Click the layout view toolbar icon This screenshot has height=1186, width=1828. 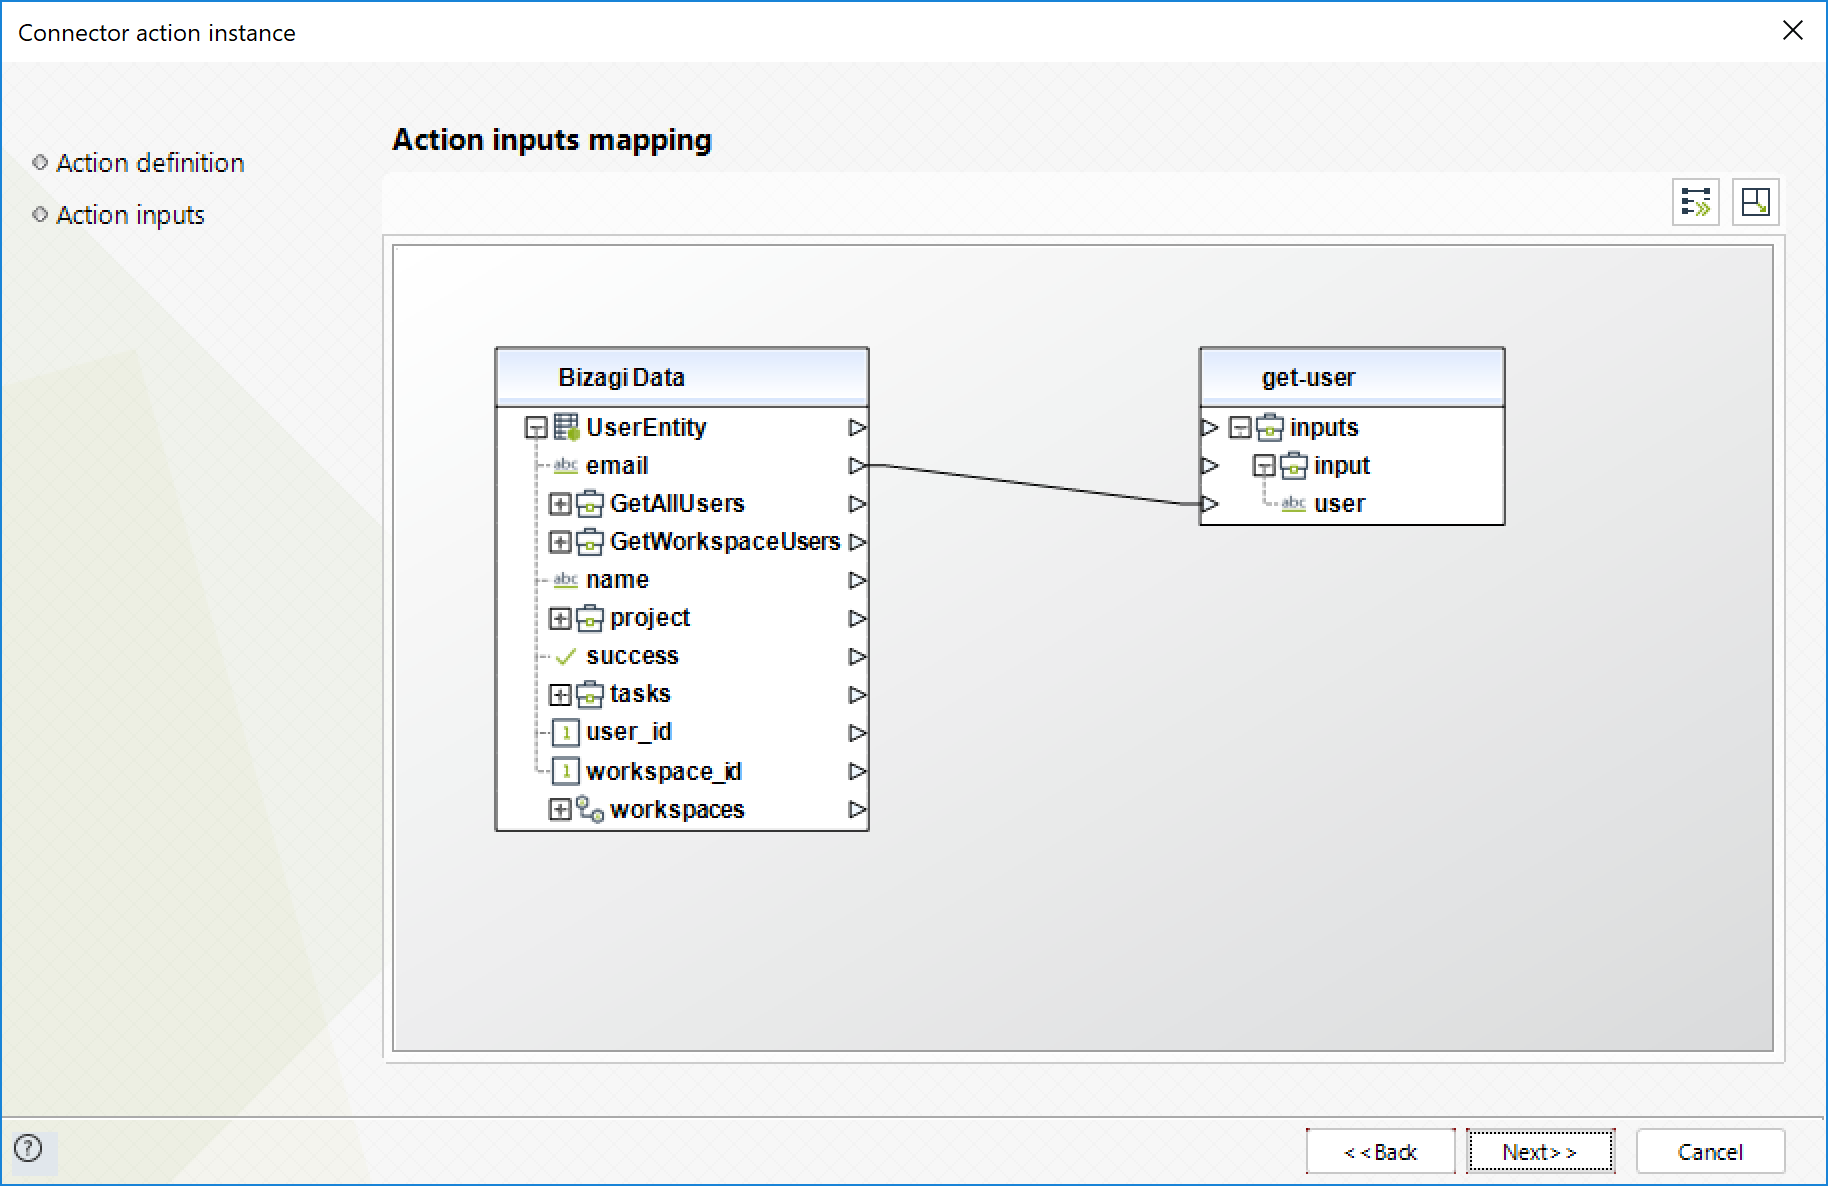point(1755,202)
